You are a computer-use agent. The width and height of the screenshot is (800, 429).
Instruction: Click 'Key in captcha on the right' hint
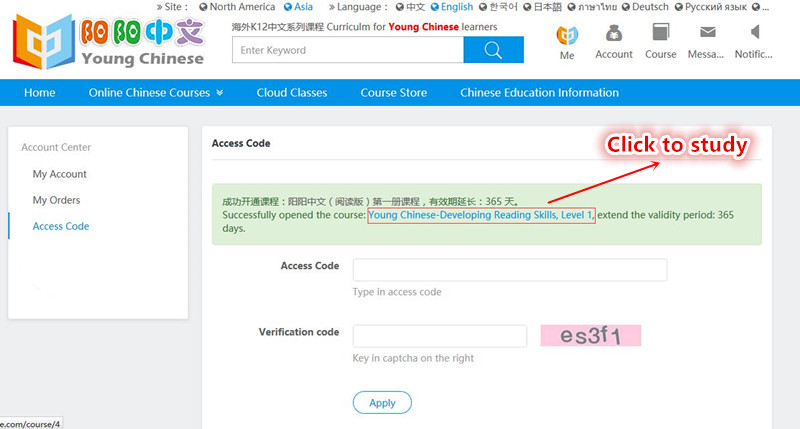tap(413, 358)
